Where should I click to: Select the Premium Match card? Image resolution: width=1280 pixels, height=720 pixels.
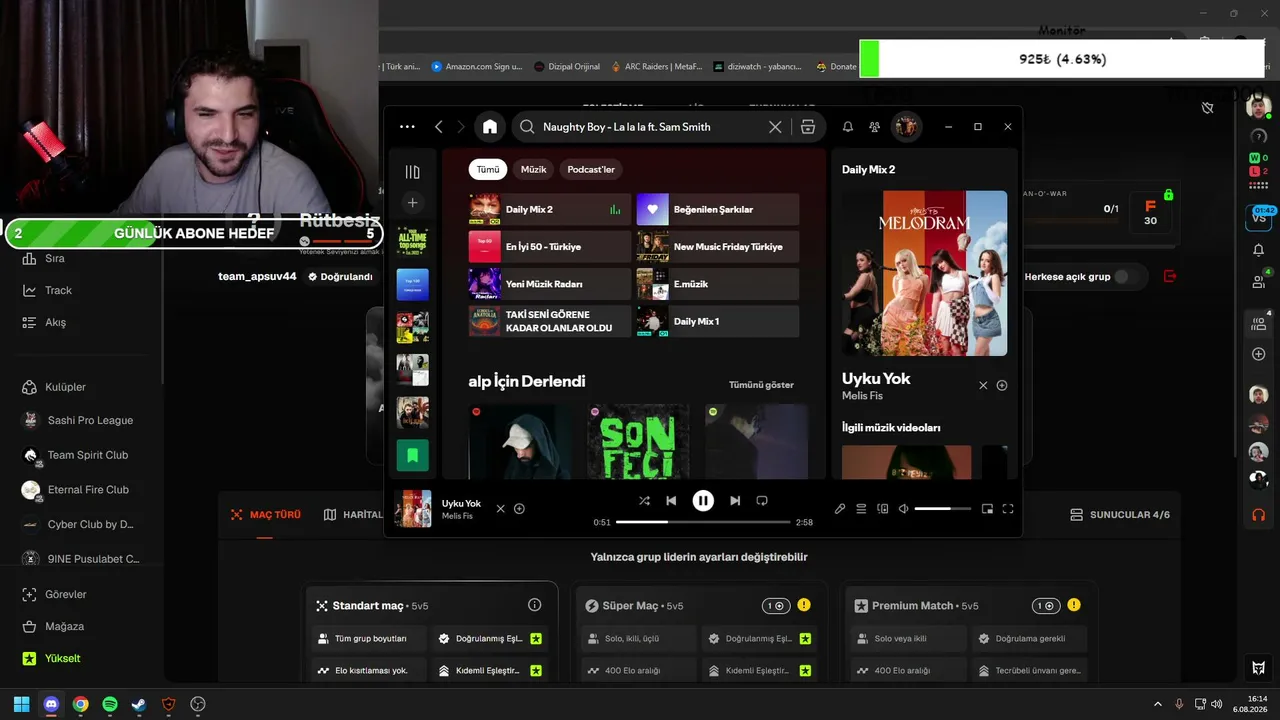(969, 632)
